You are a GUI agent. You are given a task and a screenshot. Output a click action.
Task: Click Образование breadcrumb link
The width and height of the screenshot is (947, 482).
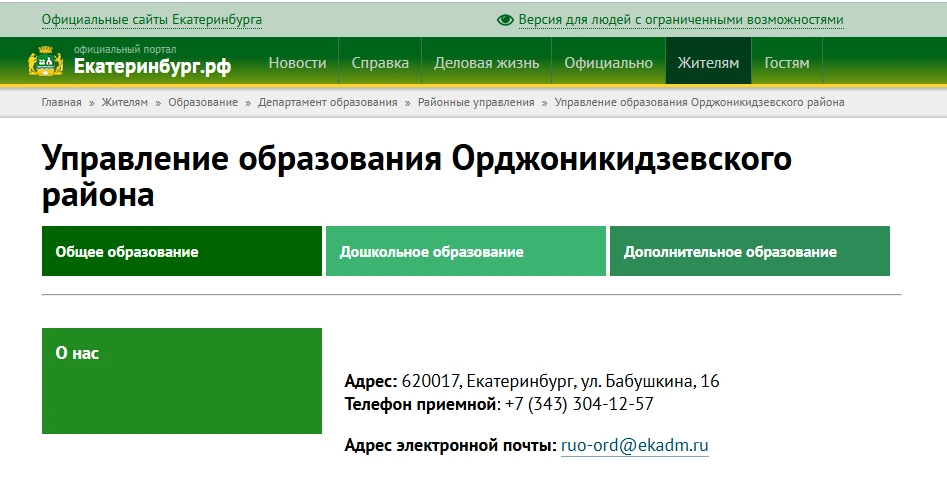(x=203, y=102)
